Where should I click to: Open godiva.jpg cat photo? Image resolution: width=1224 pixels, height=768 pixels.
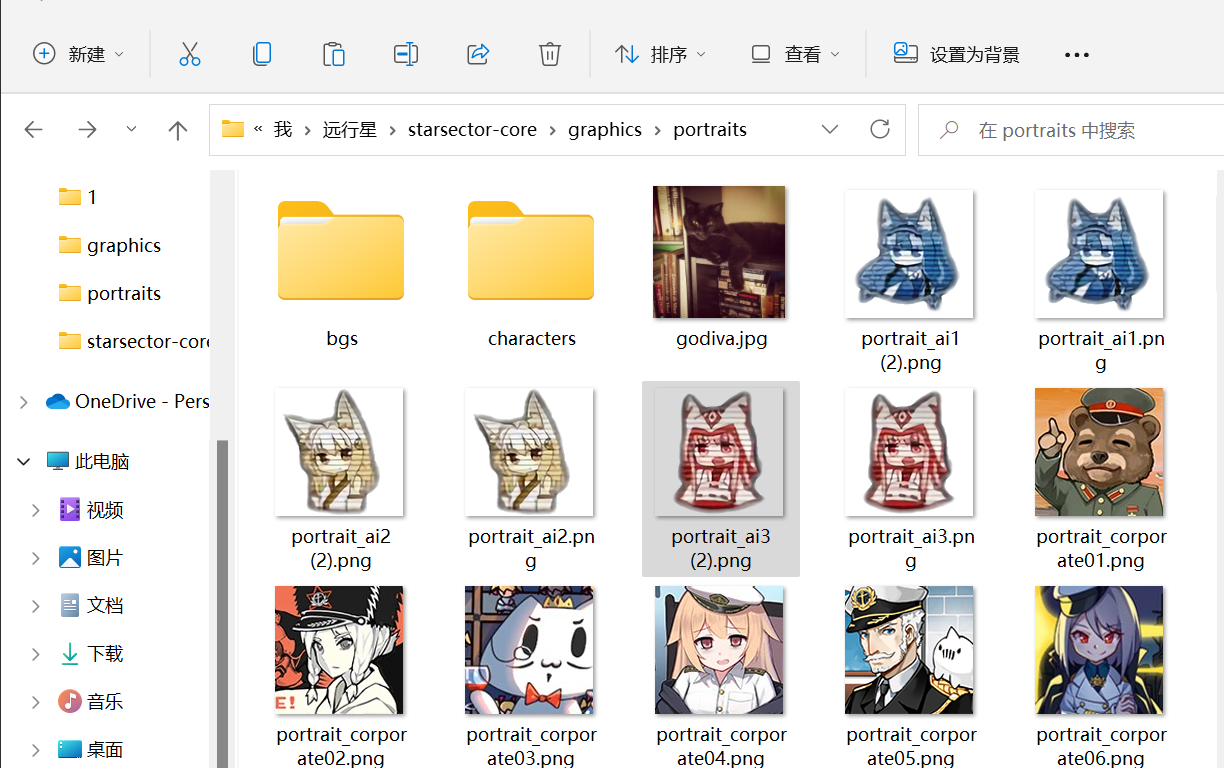[721, 252]
